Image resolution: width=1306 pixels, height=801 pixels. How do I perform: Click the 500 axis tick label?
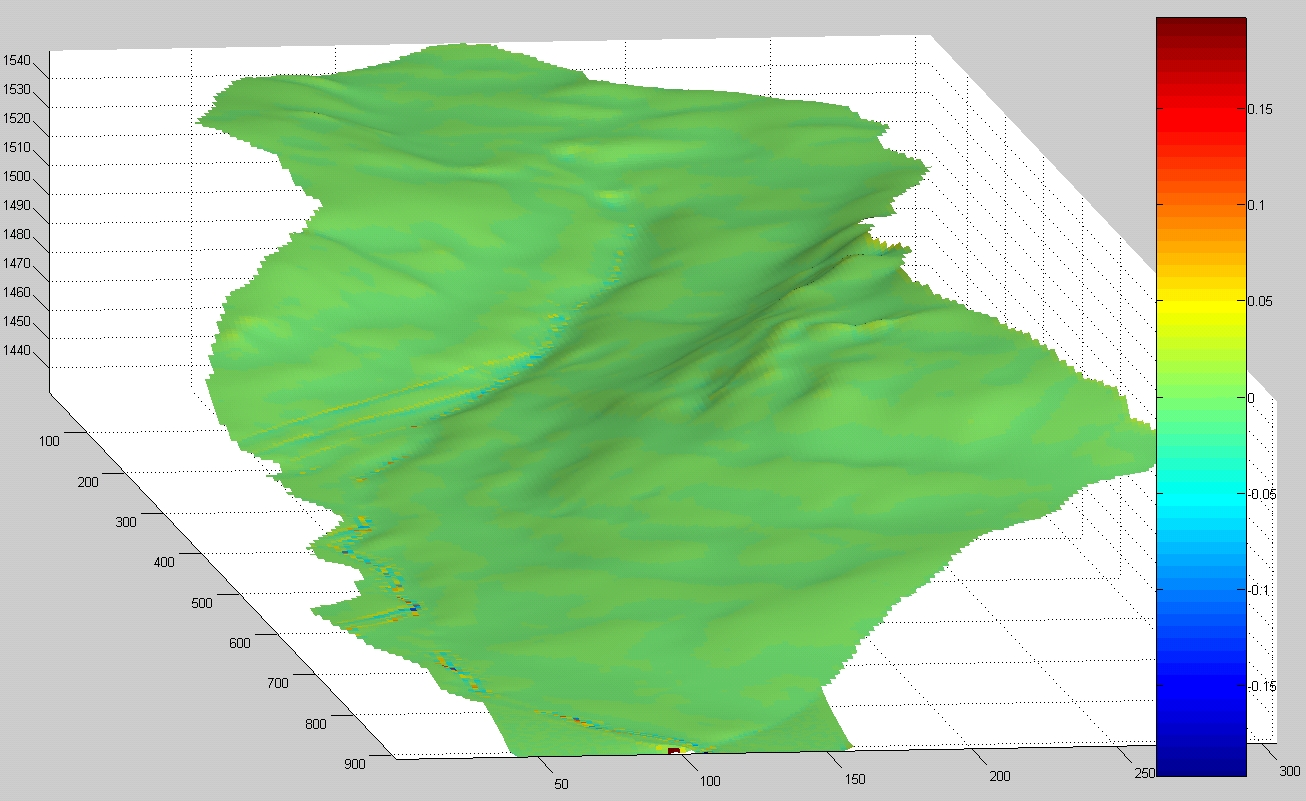click(x=202, y=603)
